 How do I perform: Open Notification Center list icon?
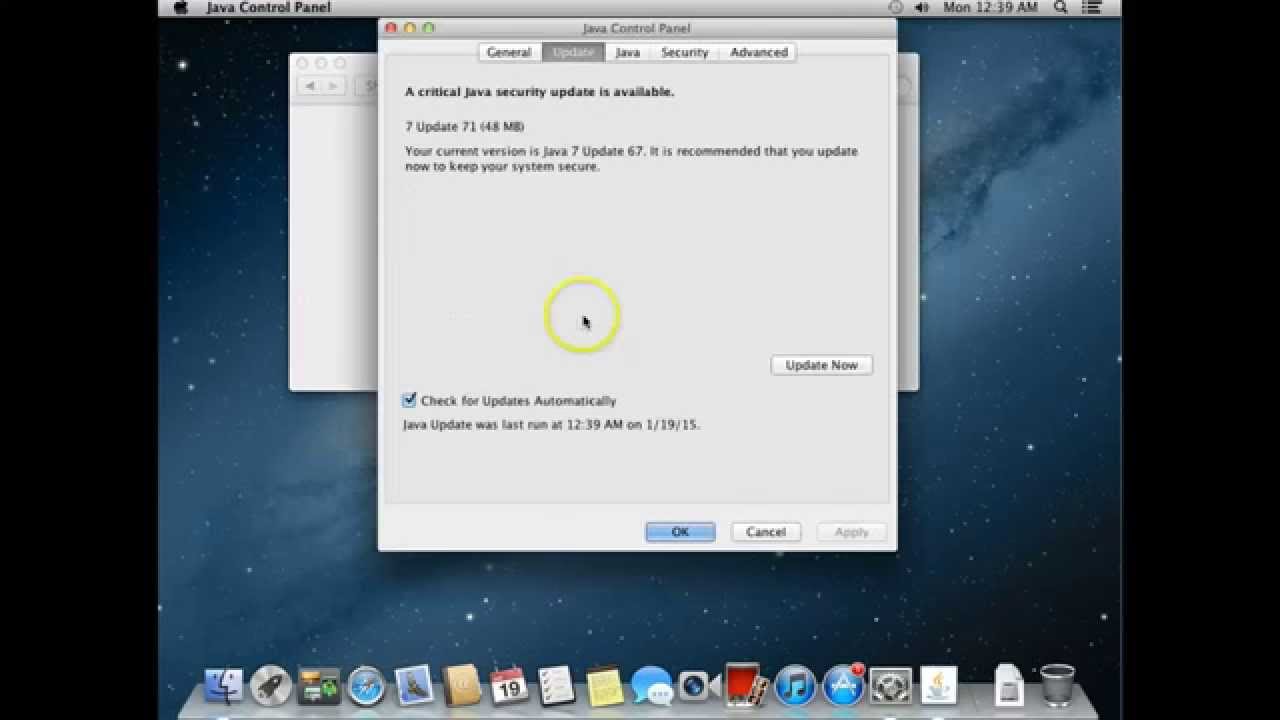point(1091,8)
